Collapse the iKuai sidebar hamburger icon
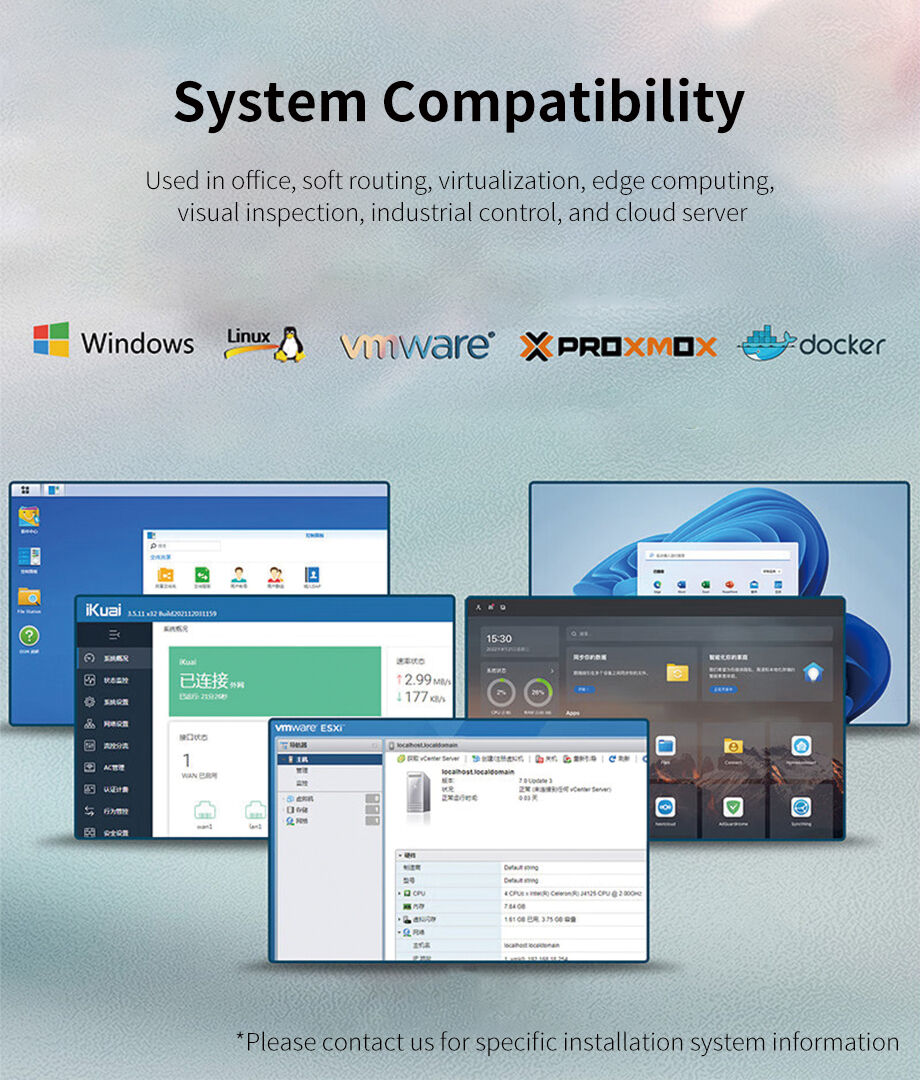Viewport: 920px width, 1082px height. coord(114,634)
